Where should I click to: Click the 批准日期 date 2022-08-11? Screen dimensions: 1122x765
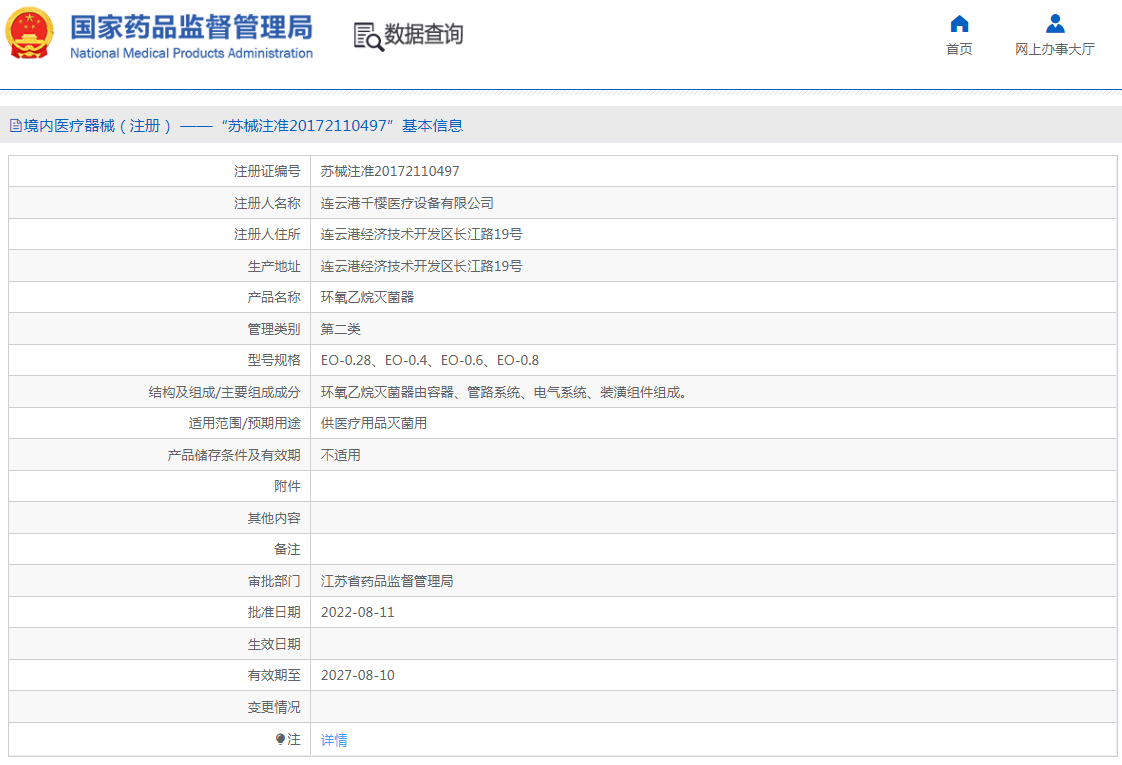359,611
